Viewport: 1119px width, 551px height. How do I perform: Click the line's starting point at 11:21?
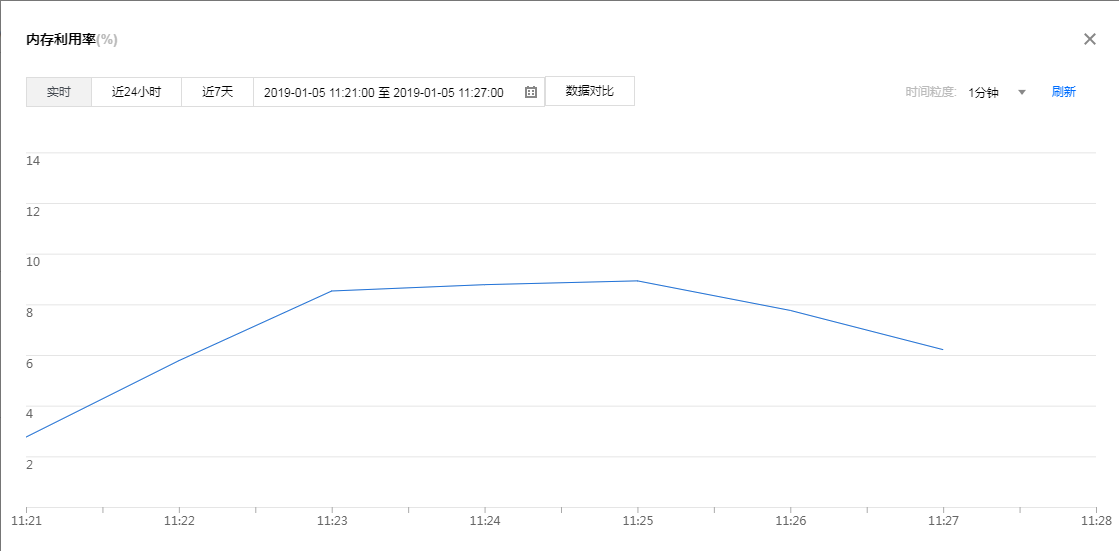click(x=27, y=437)
